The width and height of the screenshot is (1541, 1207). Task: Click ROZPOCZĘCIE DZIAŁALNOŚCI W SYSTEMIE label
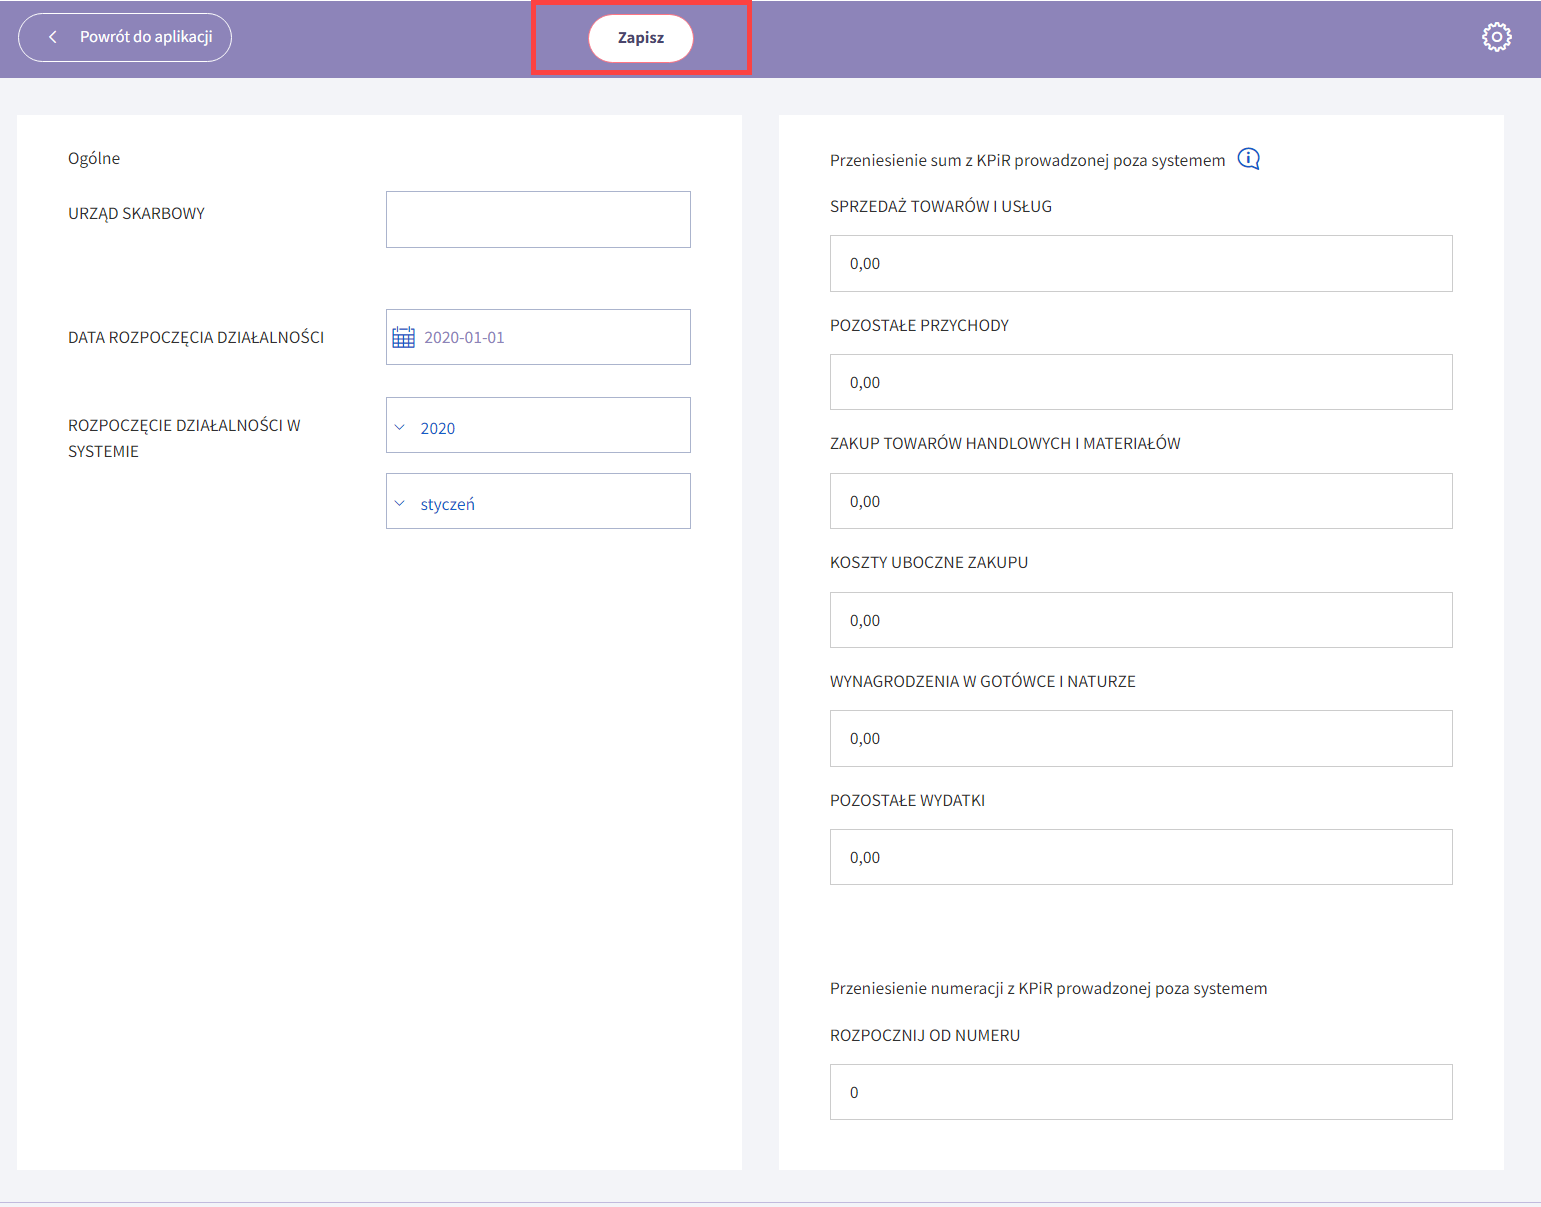(184, 438)
